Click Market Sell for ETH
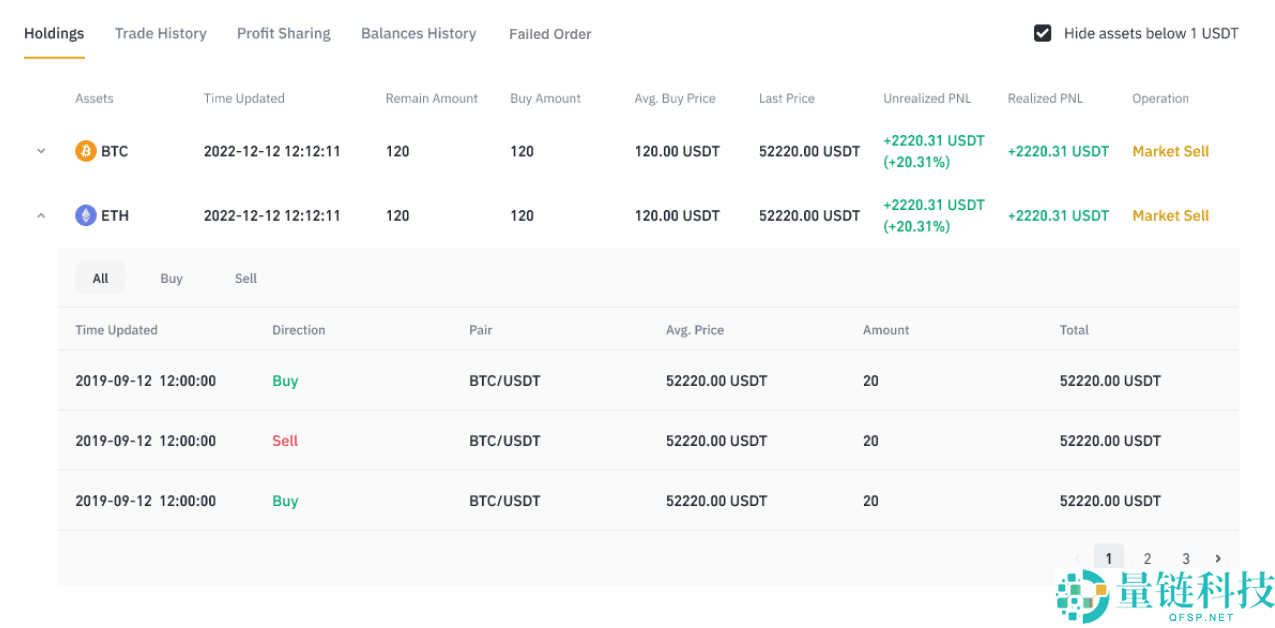Viewport: 1275px width, 628px height. [1170, 215]
